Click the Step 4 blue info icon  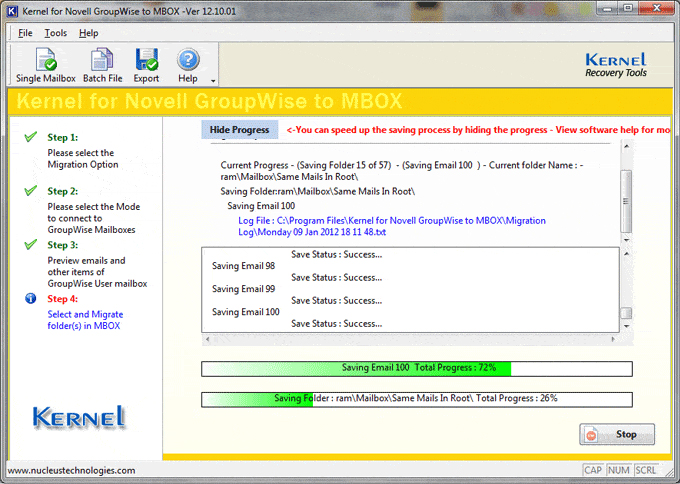pos(31,298)
